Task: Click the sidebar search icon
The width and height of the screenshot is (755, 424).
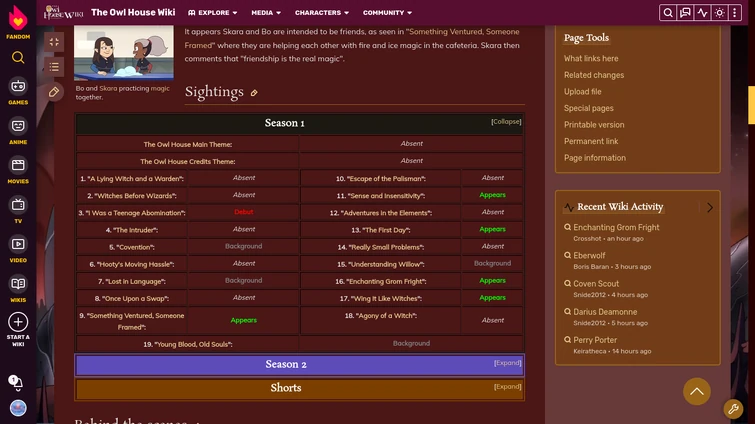Action: click(18, 58)
